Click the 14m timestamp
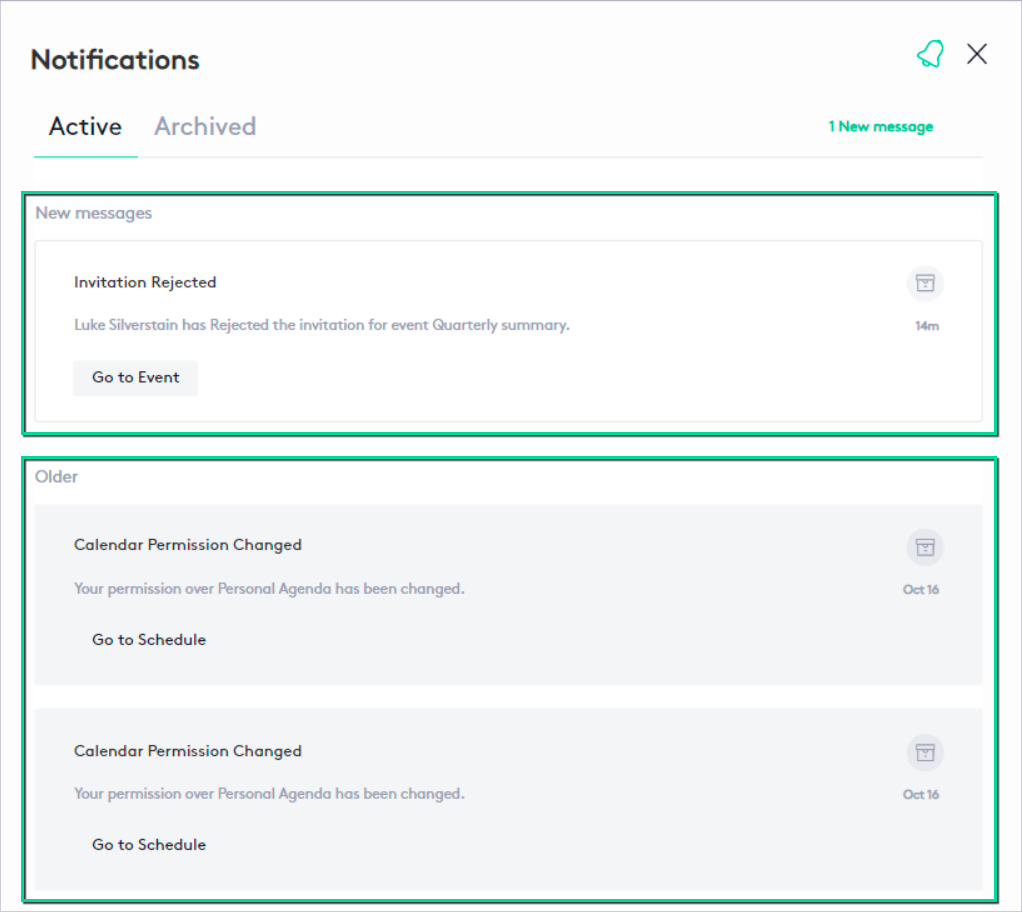1022x912 pixels. click(x=927, y=326)
